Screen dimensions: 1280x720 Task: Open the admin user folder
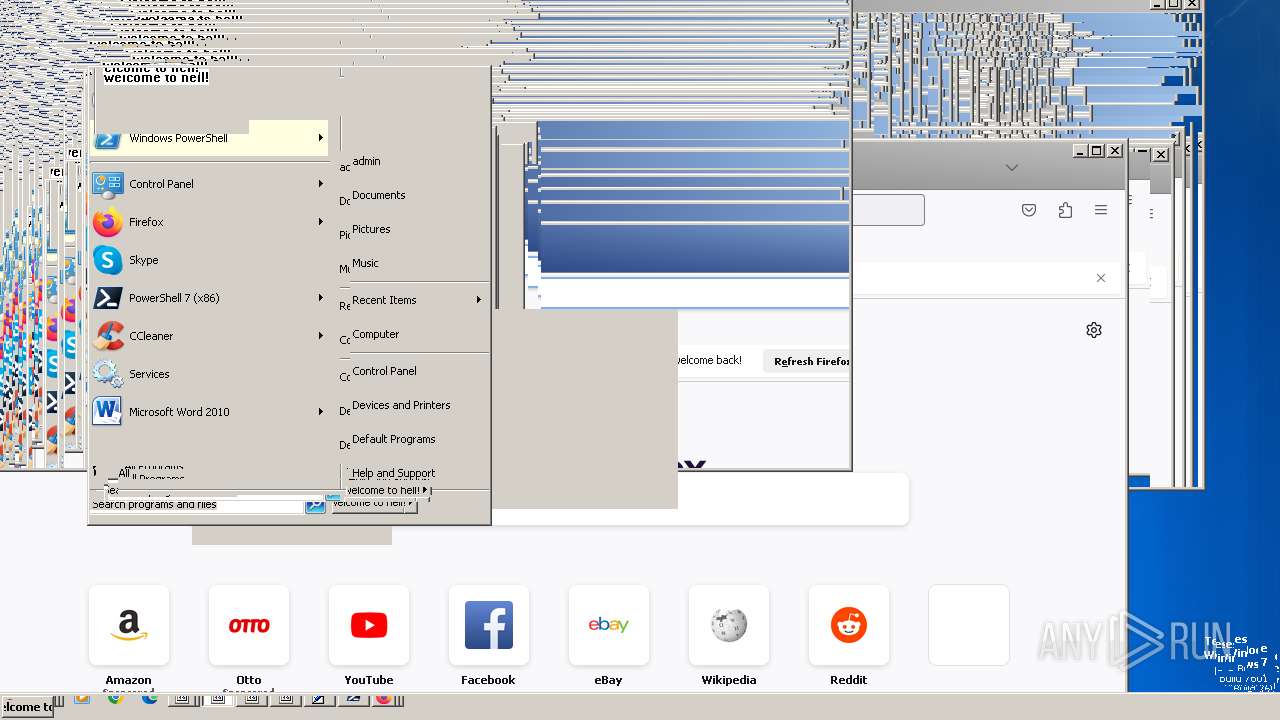[x=366, y=161]
